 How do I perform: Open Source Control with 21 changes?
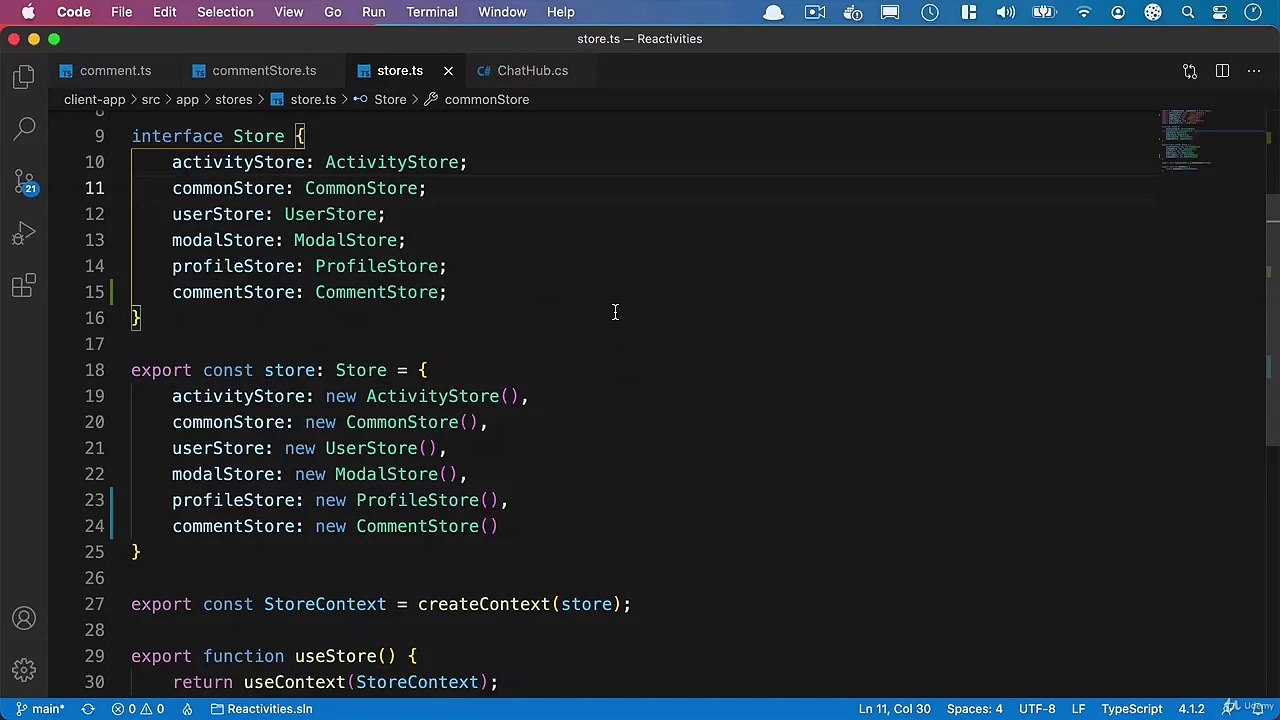coord(24,182)
